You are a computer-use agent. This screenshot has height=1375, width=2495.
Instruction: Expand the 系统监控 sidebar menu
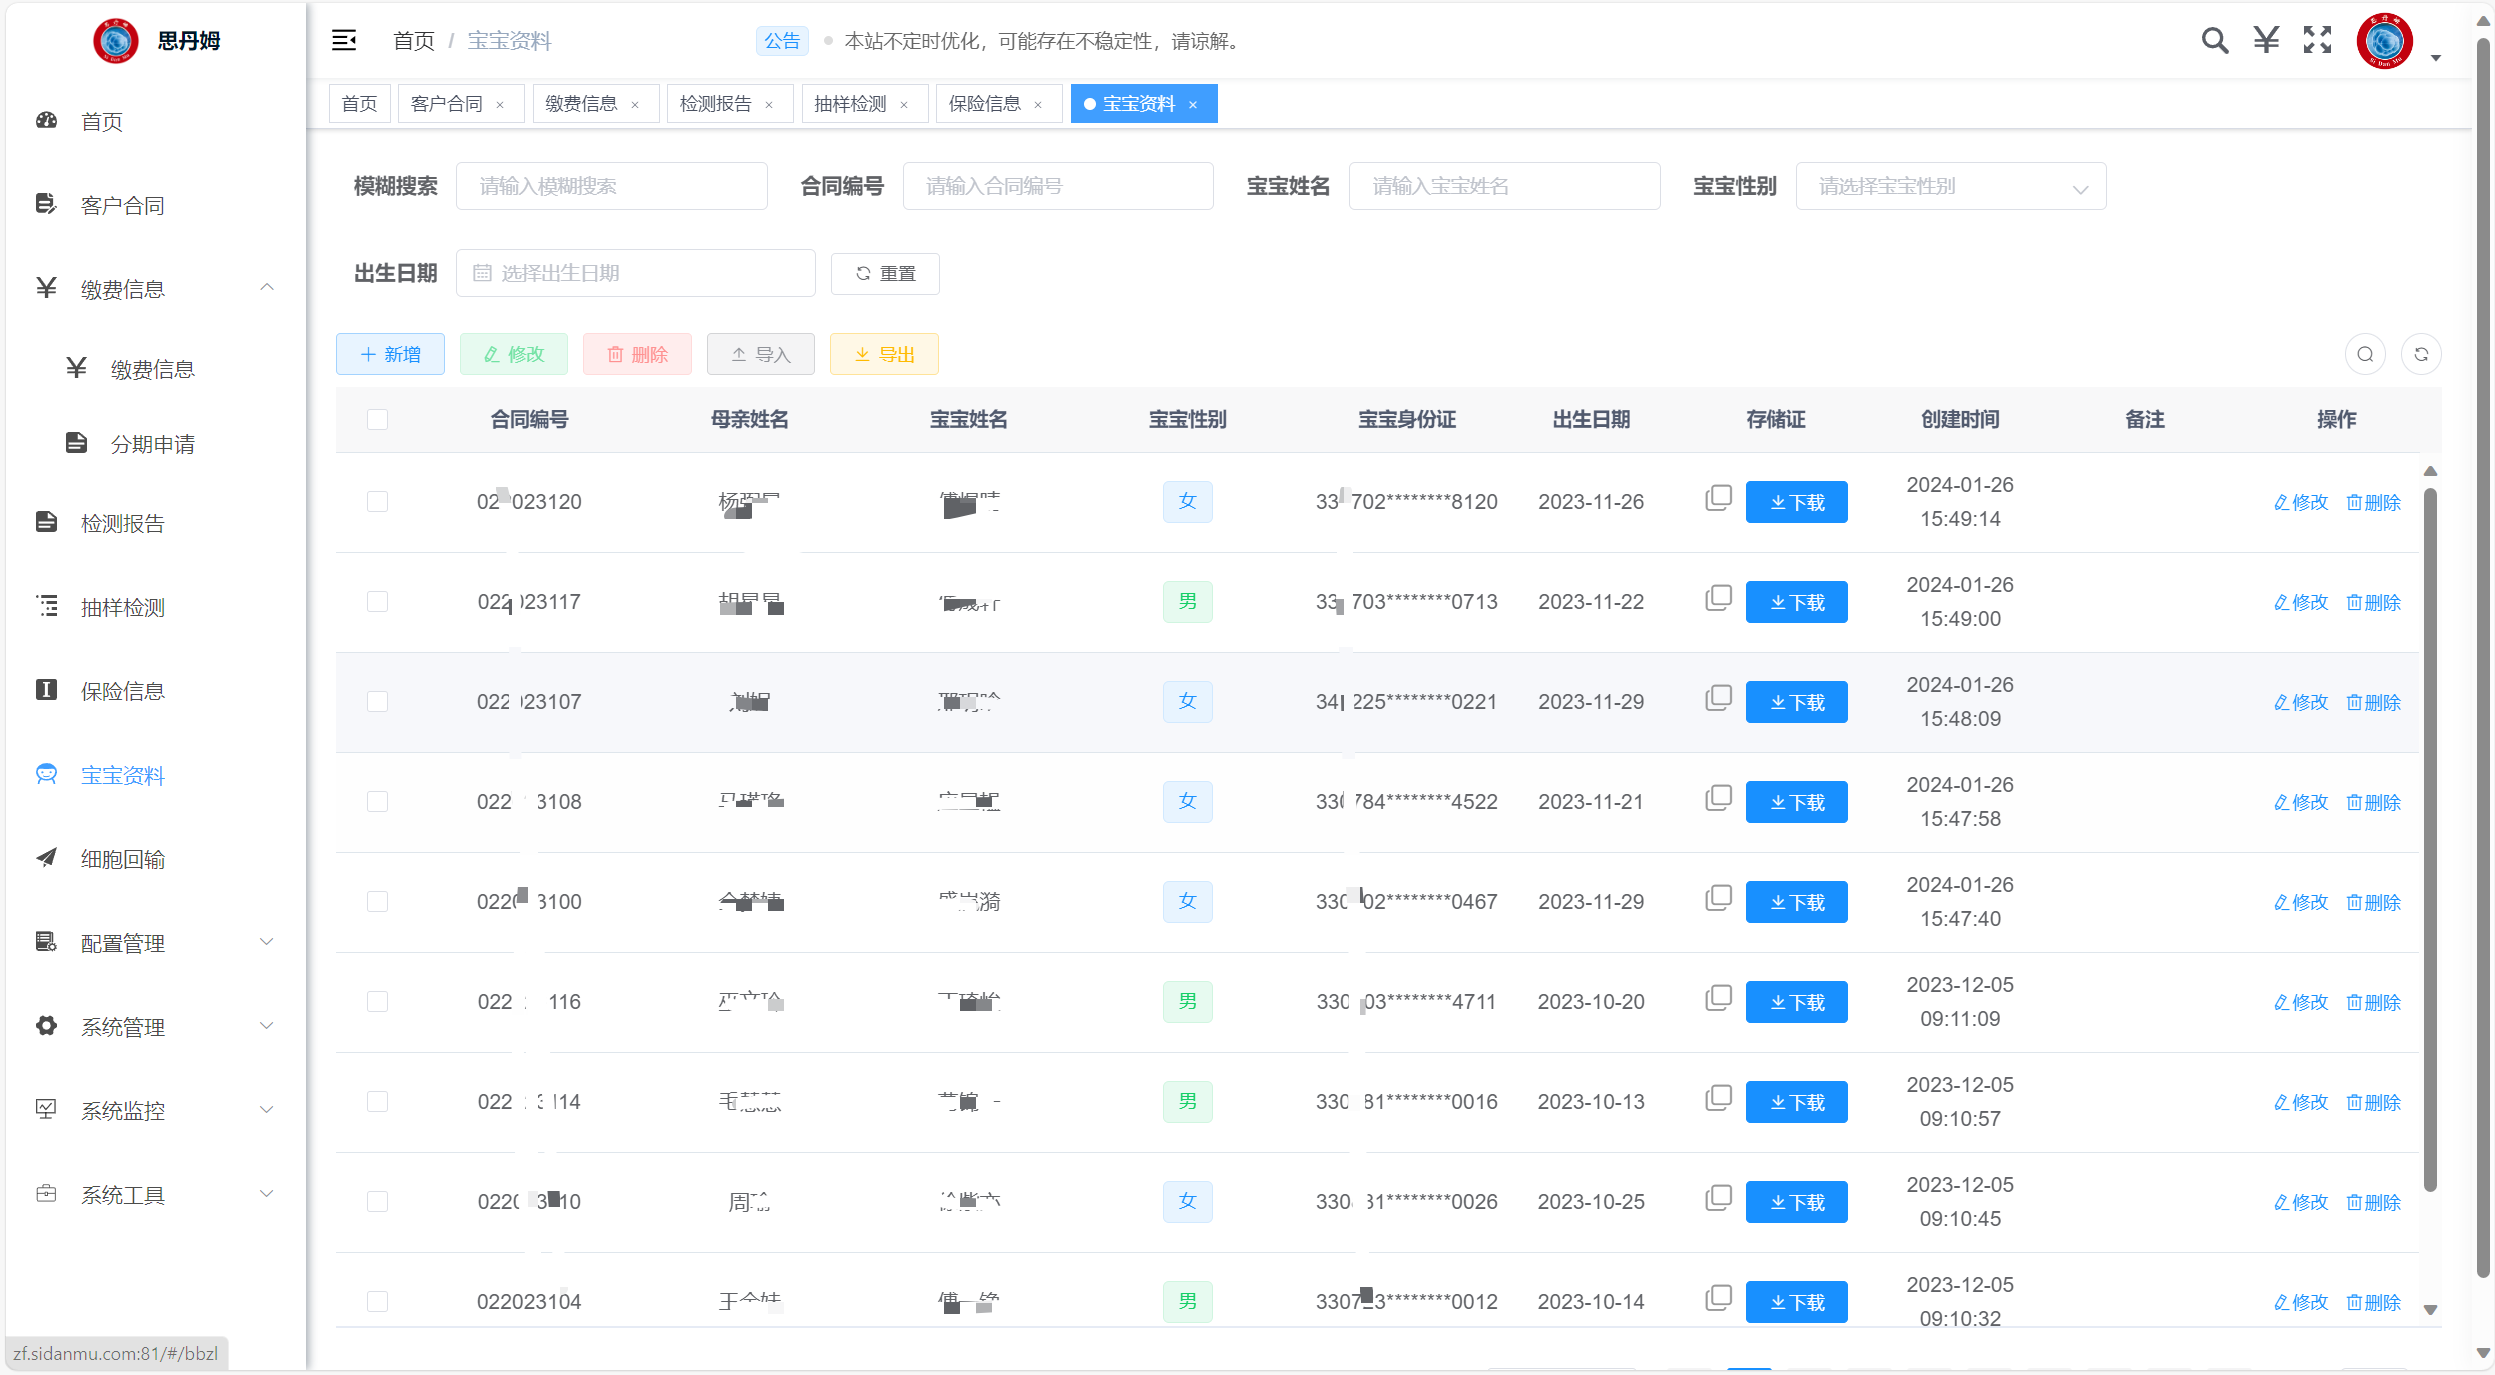click(x=267, y=1110)
